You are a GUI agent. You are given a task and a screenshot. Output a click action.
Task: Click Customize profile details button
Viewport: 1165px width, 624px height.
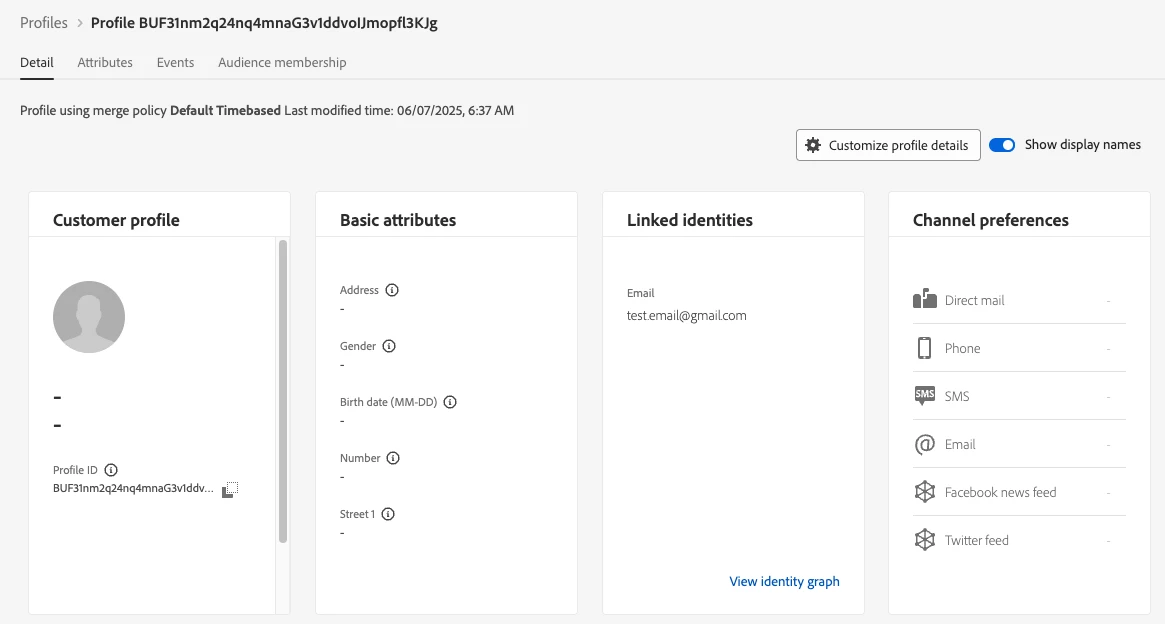tap(888, 145)
